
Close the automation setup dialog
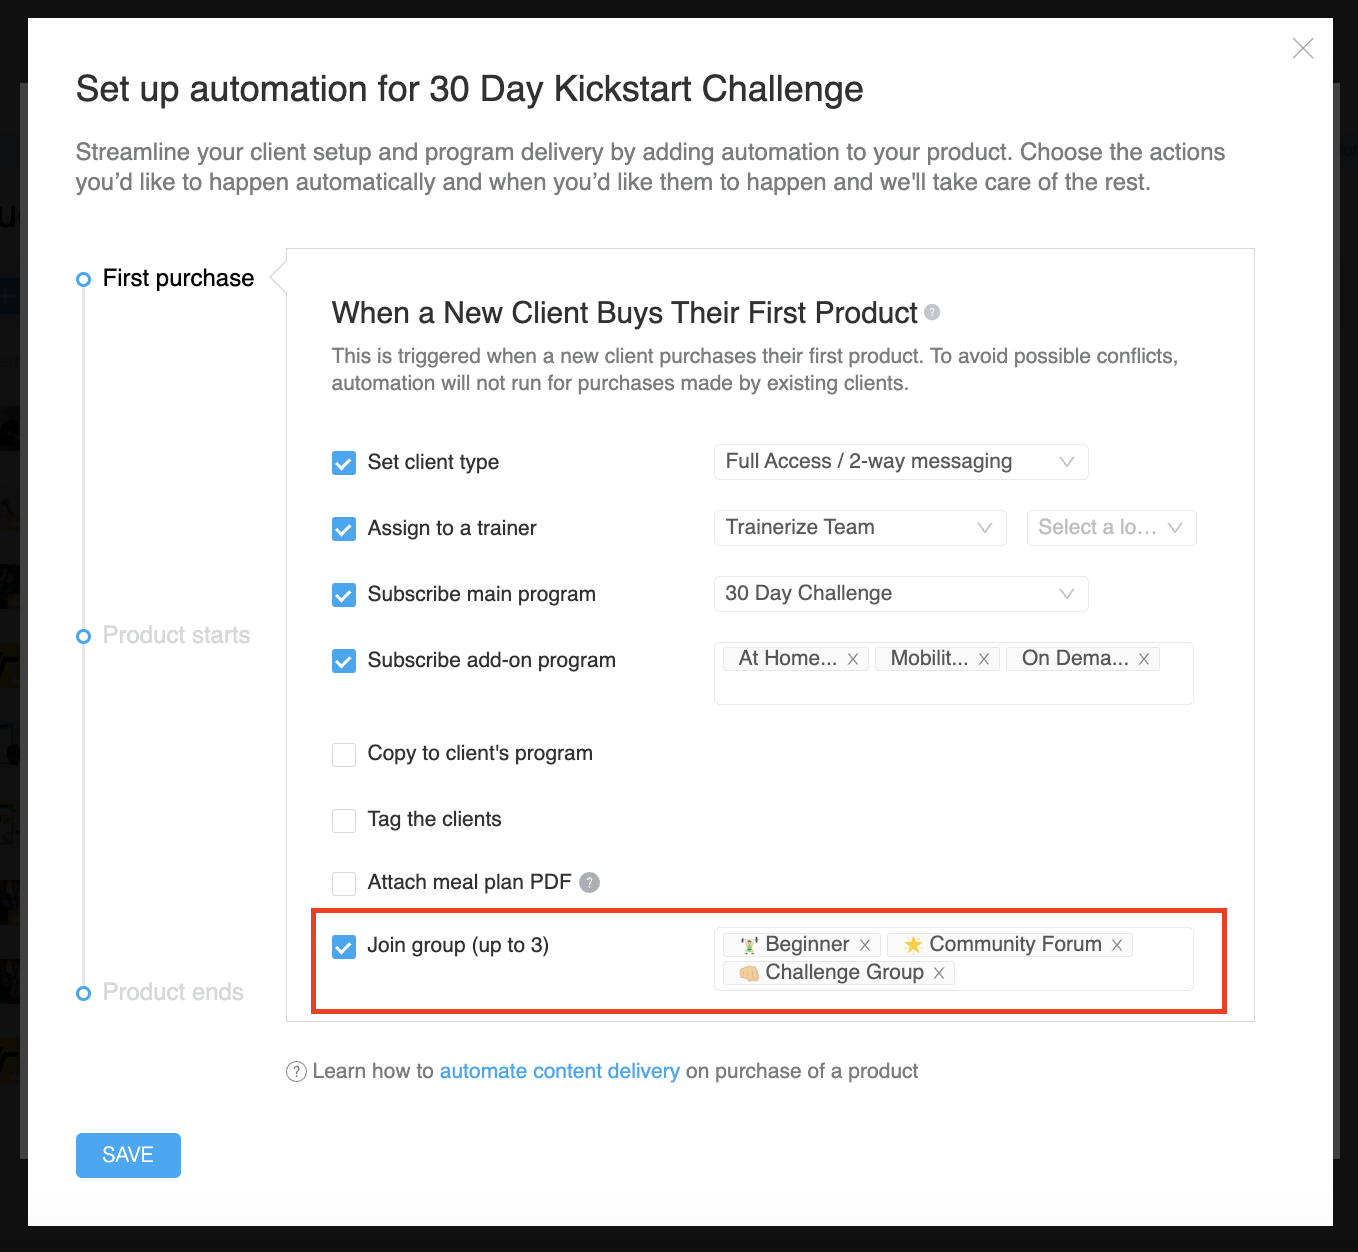click(x=1302, y=48)
